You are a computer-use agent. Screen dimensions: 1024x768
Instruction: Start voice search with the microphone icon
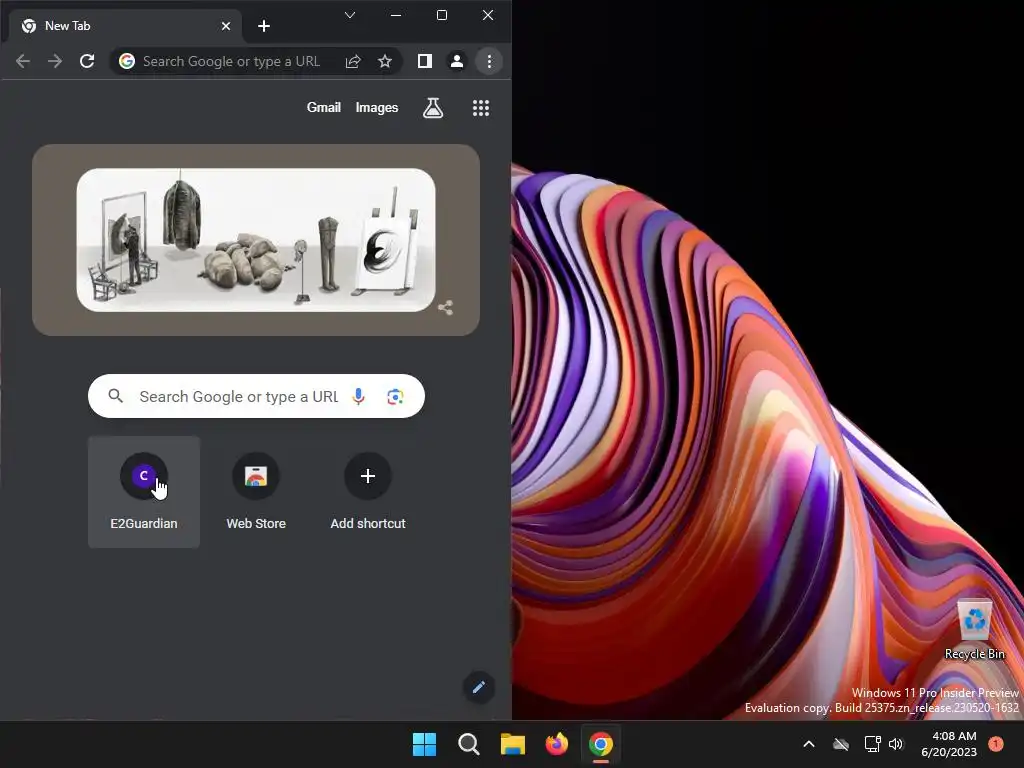(x=359, y=396)
